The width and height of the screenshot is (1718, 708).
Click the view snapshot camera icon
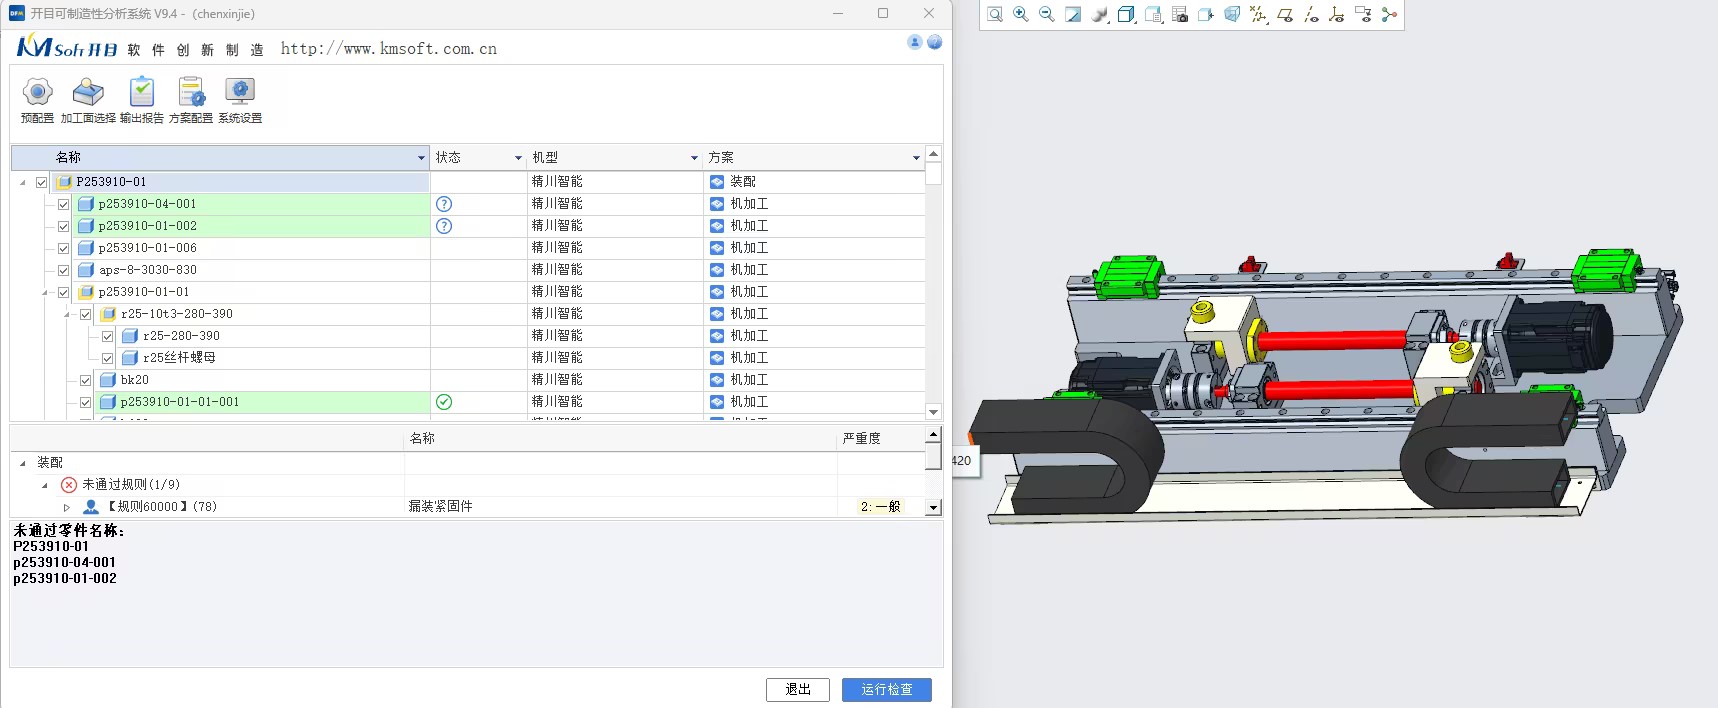(x=1180, y=14)
